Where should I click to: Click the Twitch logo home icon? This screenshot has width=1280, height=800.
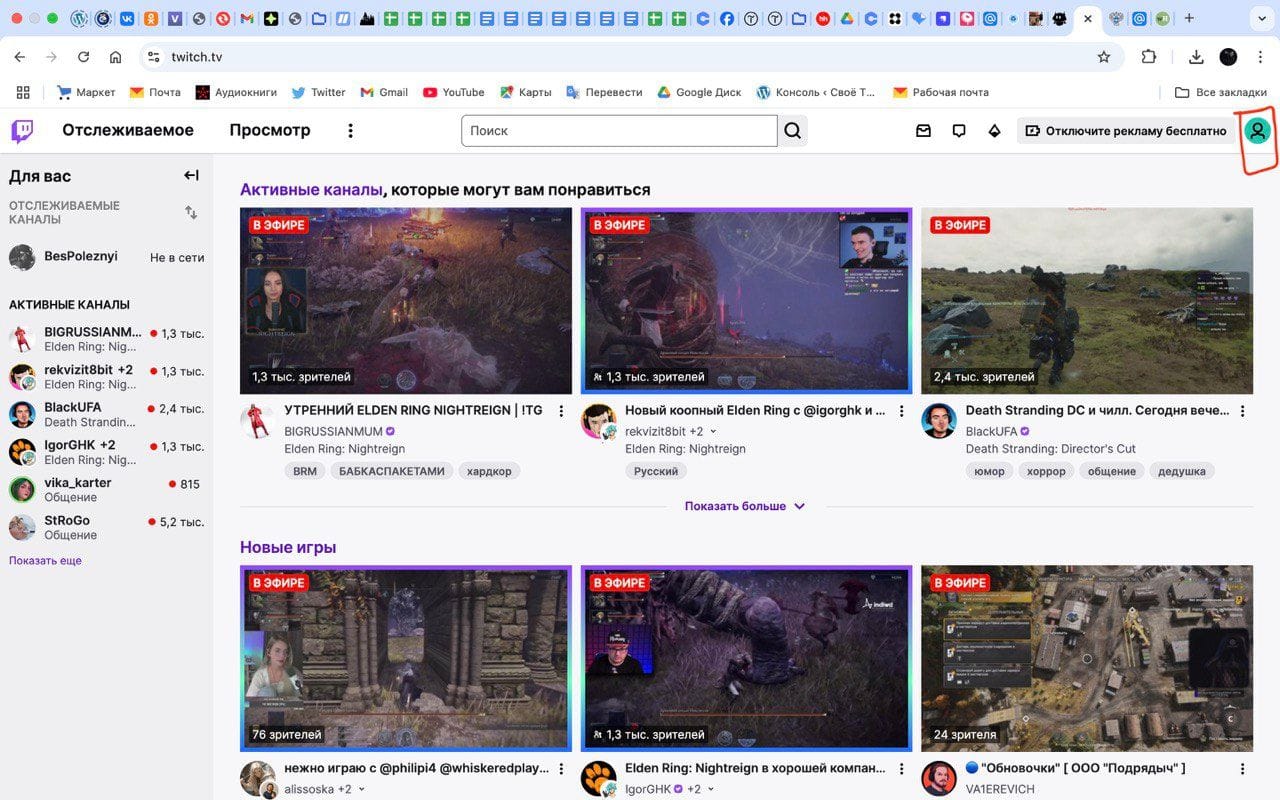[x=22, y=131]
